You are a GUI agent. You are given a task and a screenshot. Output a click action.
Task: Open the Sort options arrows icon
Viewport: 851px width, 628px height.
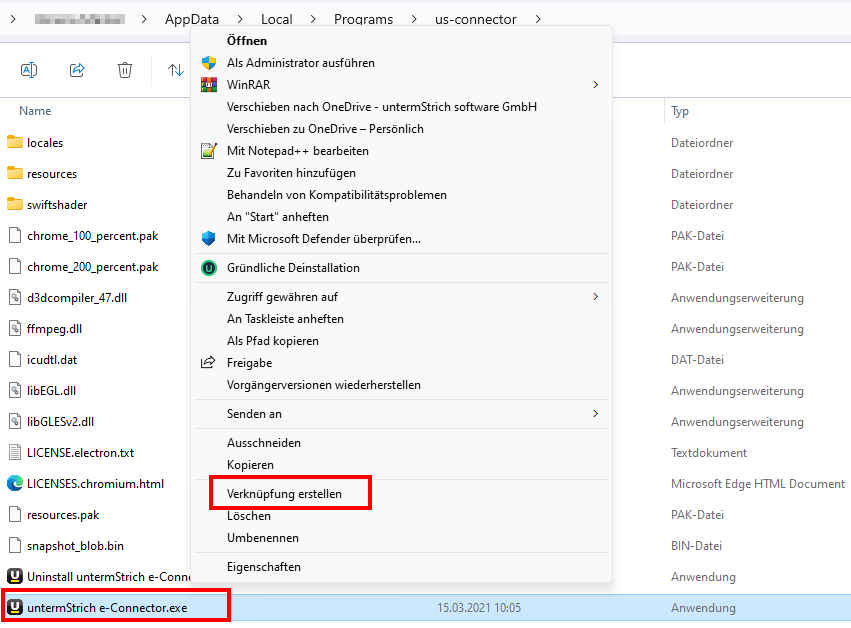pyautogui.click(x=175, y=70)
